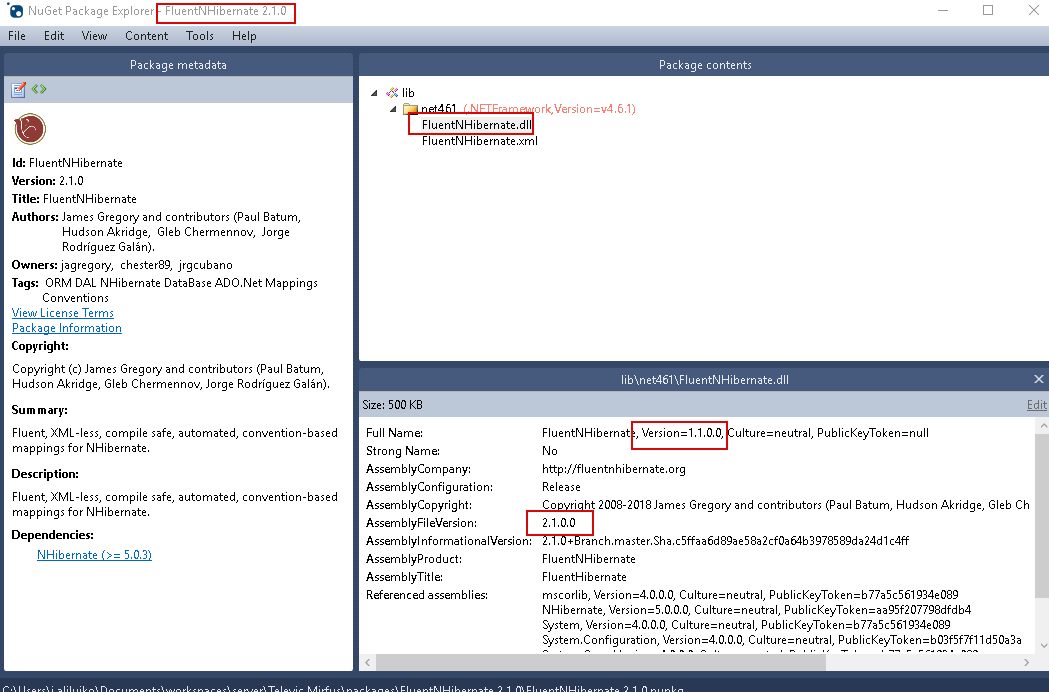1049x692 pixels.
Task: Click the System.Configuration referenced assembly line
Action: [781, 640]
